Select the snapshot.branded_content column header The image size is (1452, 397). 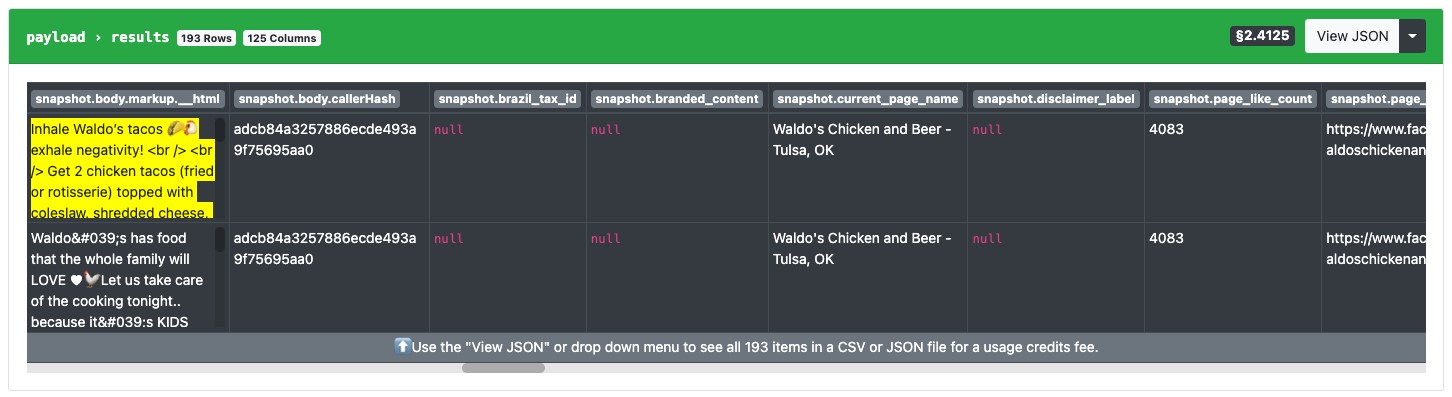pos(678,99)
